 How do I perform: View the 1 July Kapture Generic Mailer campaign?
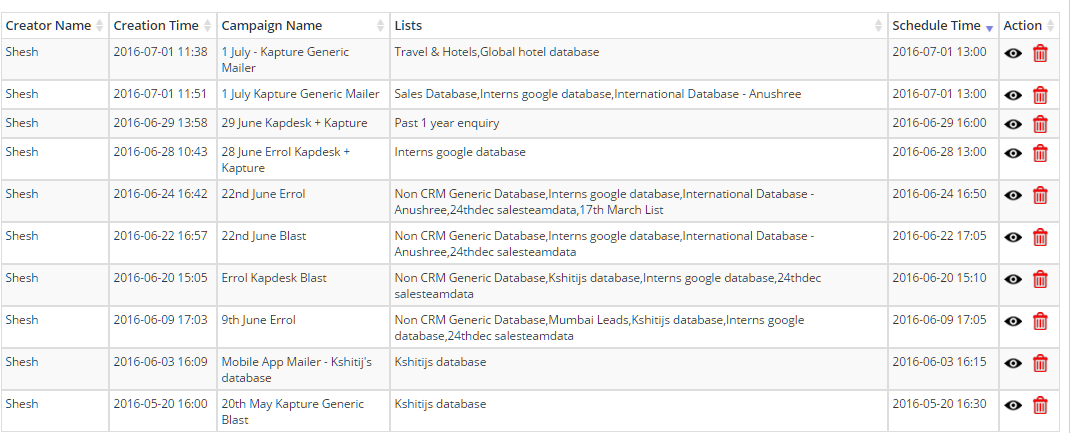pos(1013,95)
